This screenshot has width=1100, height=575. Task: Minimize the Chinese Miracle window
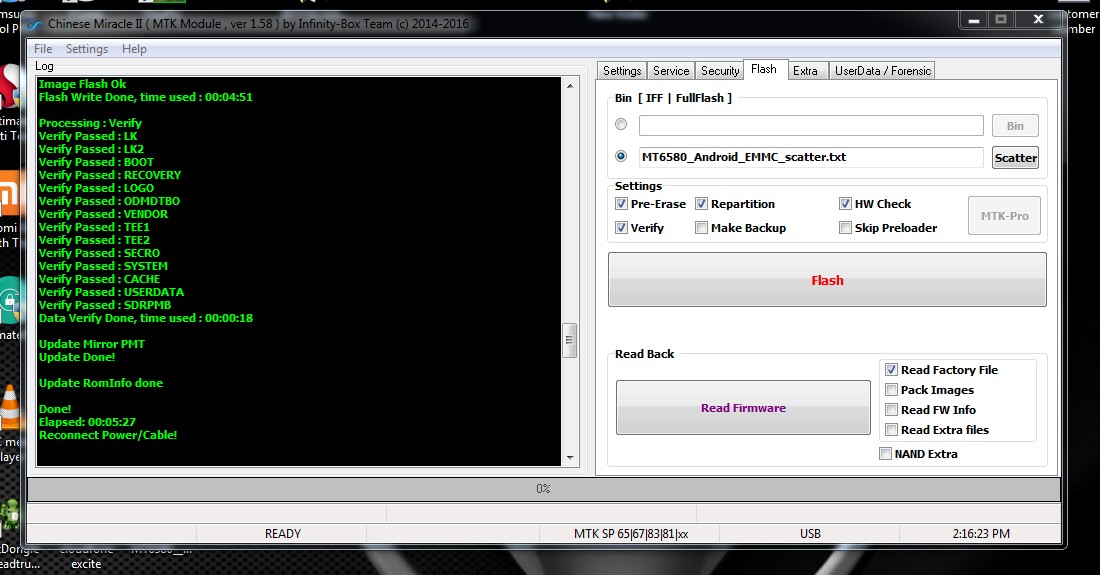click(x=974, y=20)
